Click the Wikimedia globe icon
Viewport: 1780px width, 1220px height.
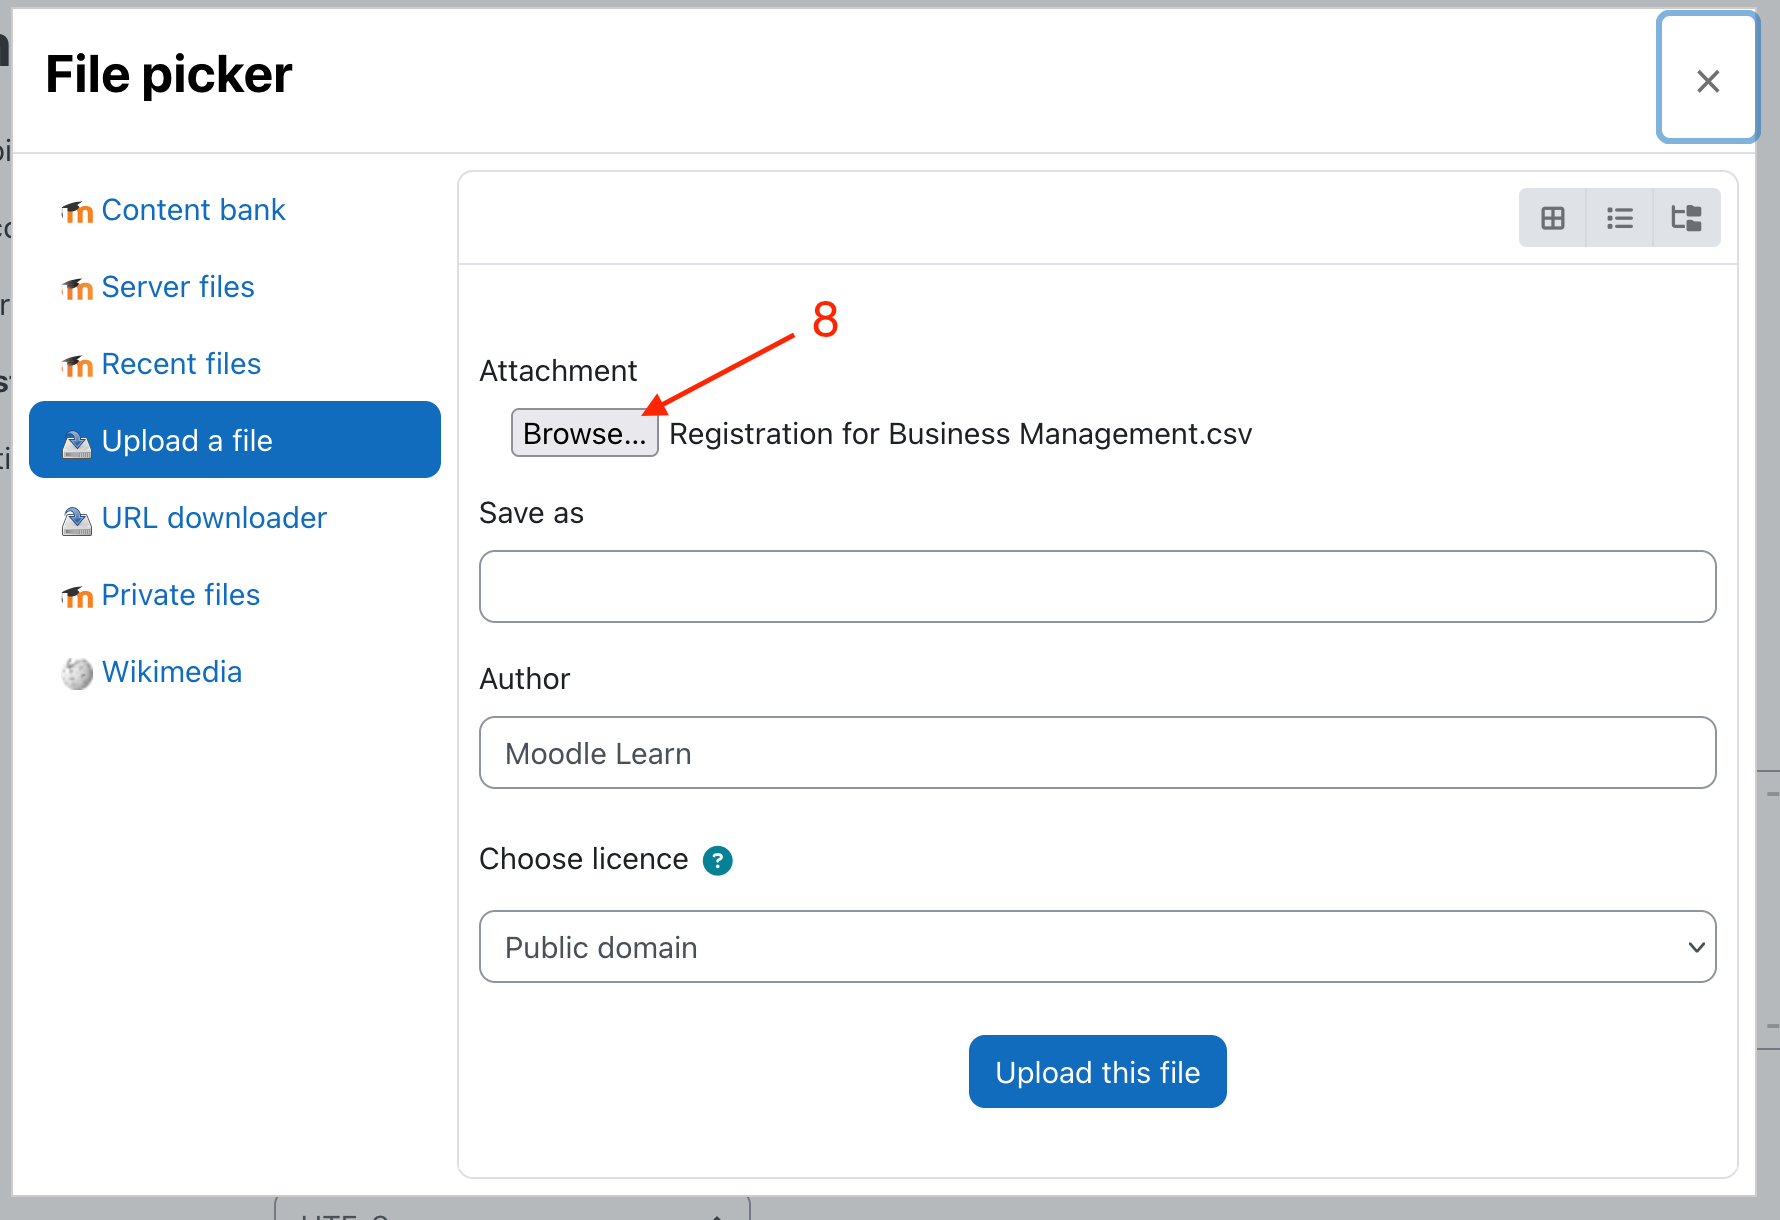(77, 673)
